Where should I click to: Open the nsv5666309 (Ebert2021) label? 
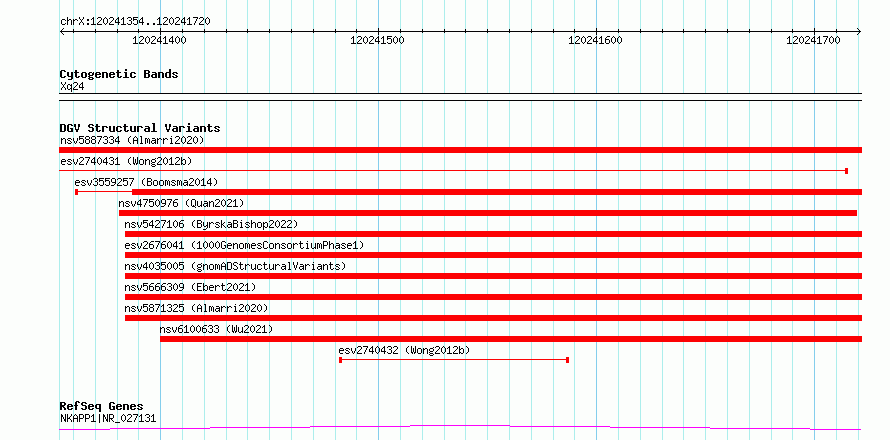(x=190, y=287)
